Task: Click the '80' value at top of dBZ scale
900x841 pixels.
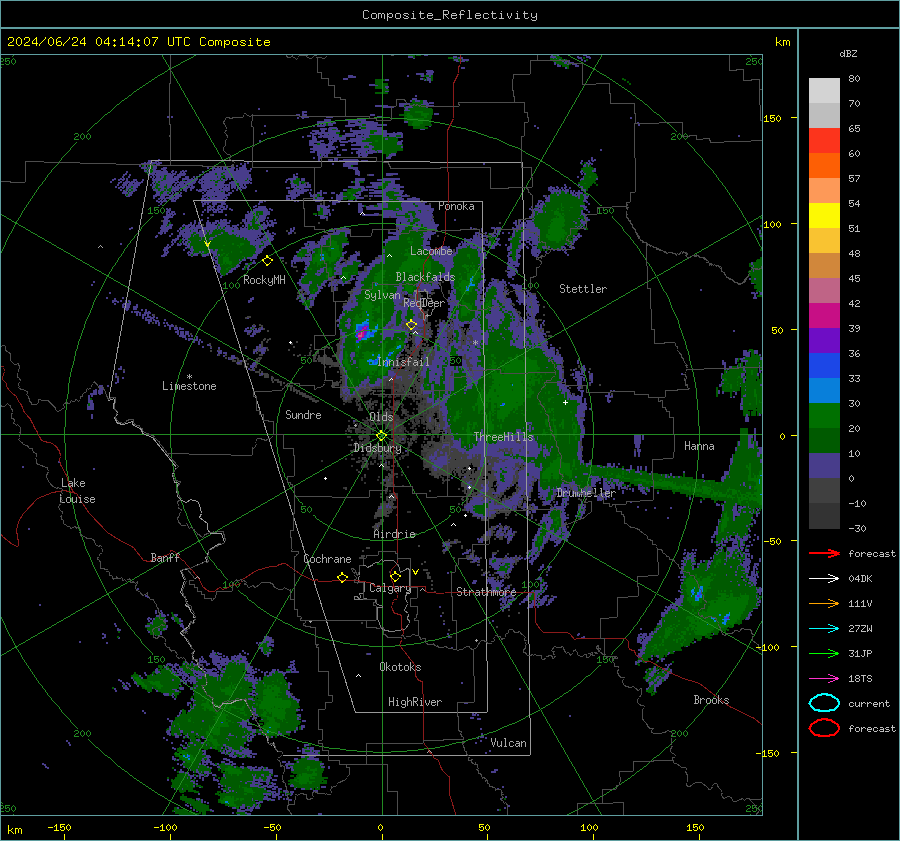Action: click(854, 79)
